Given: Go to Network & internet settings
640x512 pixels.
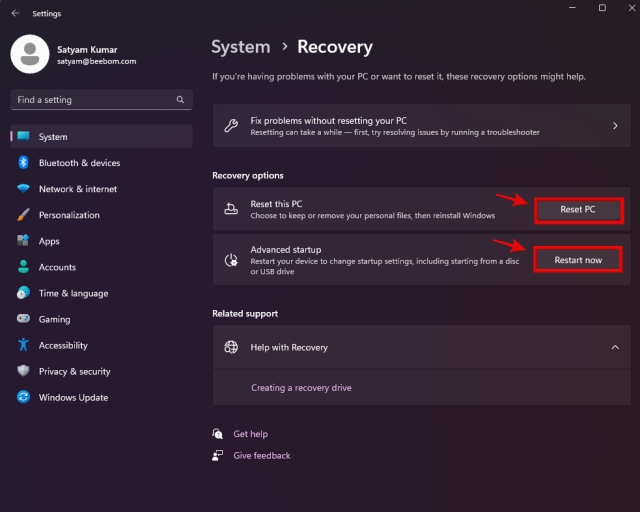Looking at the screenshot, I should (x=101, y=189).
